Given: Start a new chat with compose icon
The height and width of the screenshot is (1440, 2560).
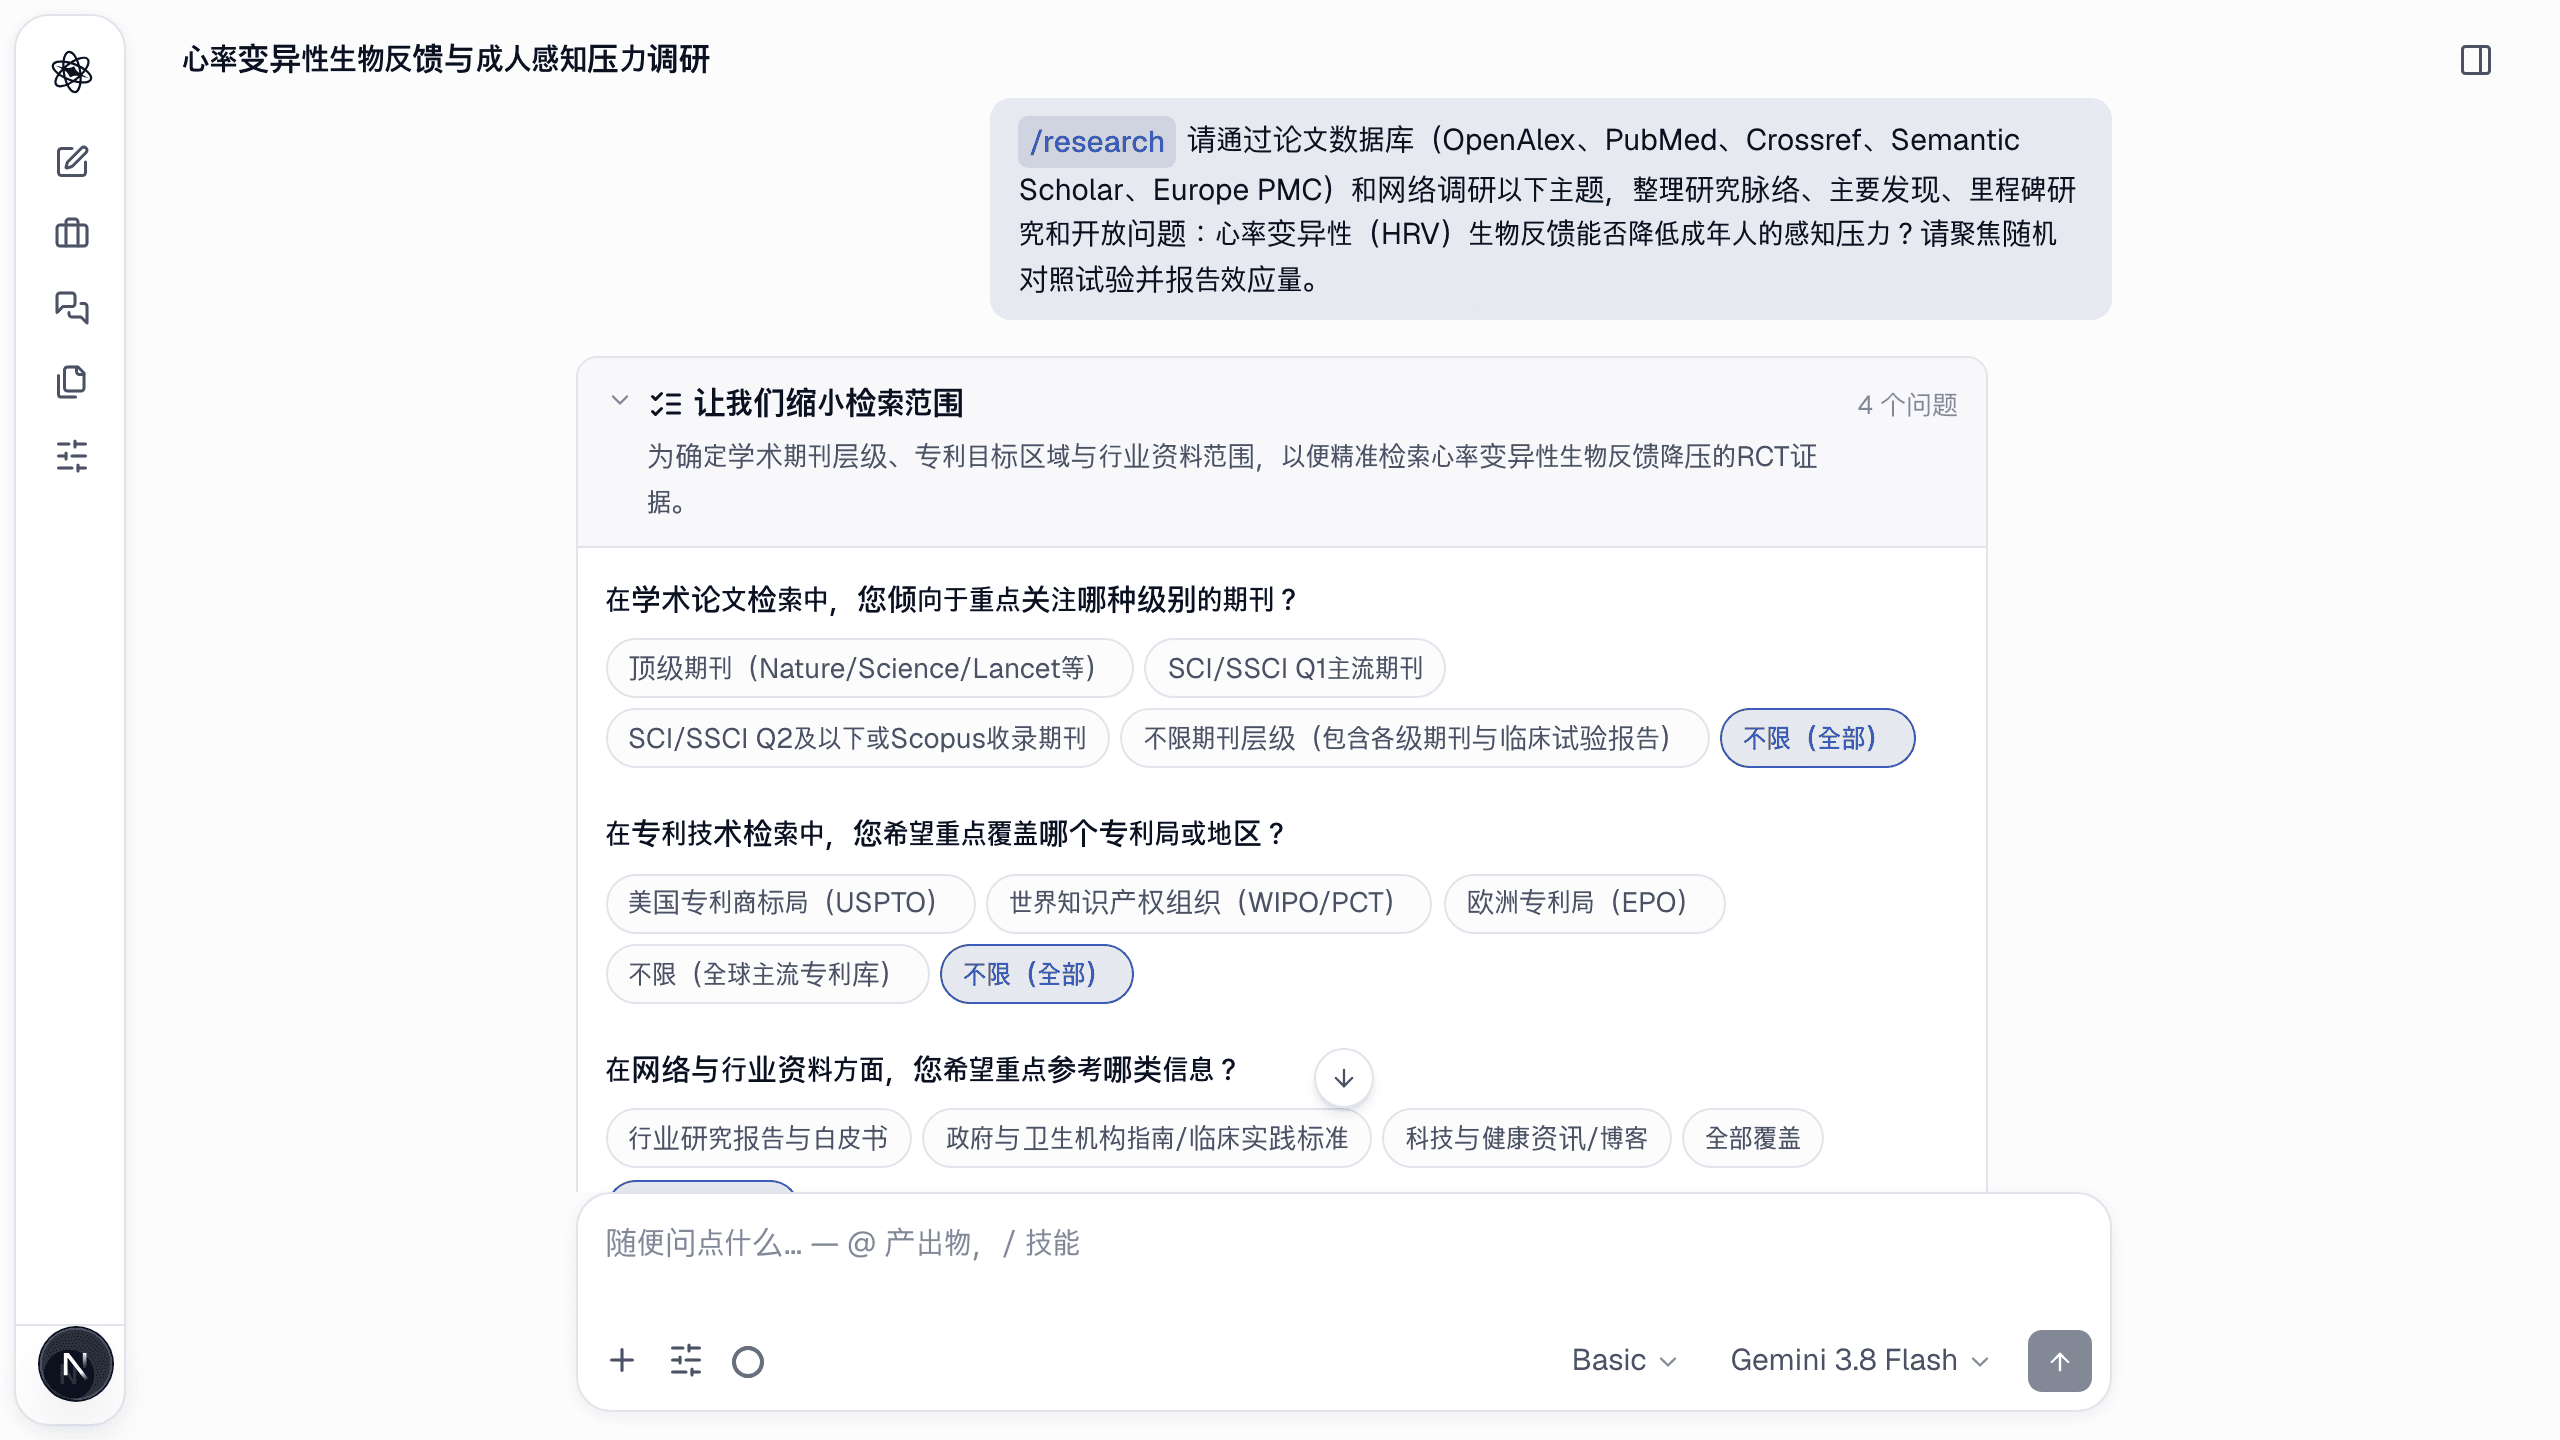Looking at the screenshot, I should (72, 161).
